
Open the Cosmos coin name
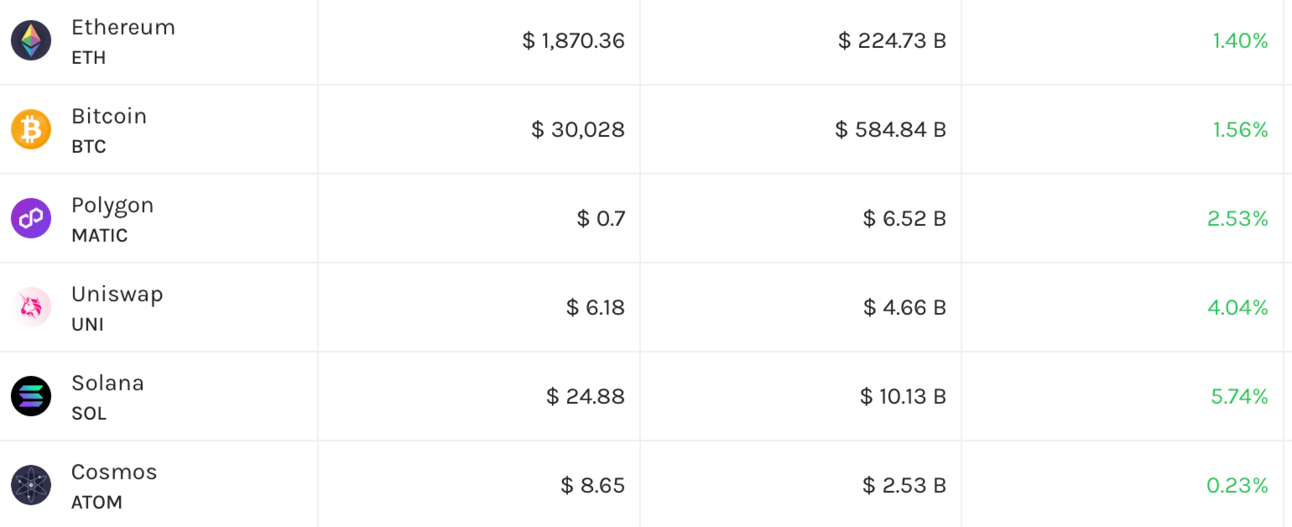click(114, 472)
